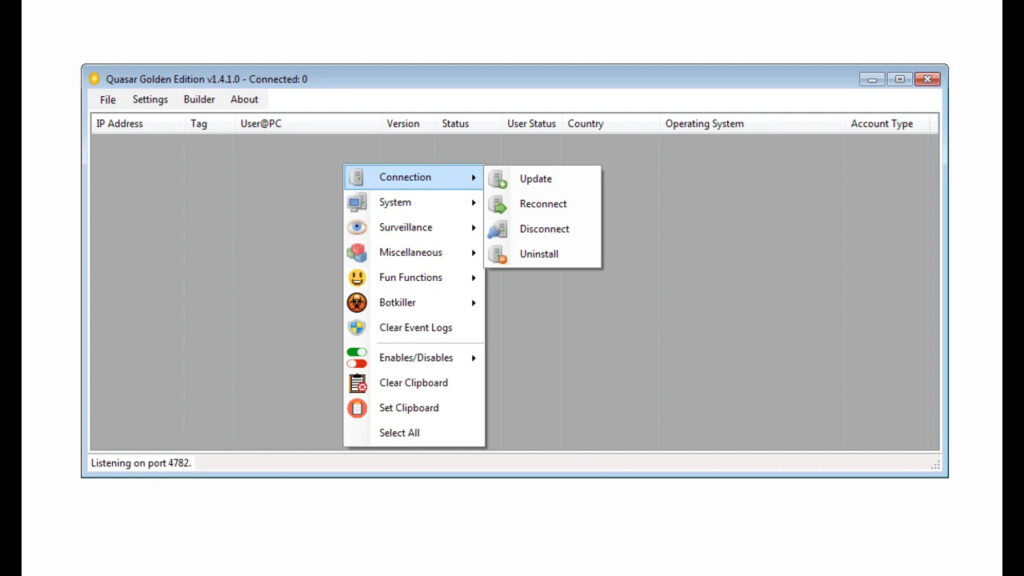Sort by User@PC column header

point(308,123)
